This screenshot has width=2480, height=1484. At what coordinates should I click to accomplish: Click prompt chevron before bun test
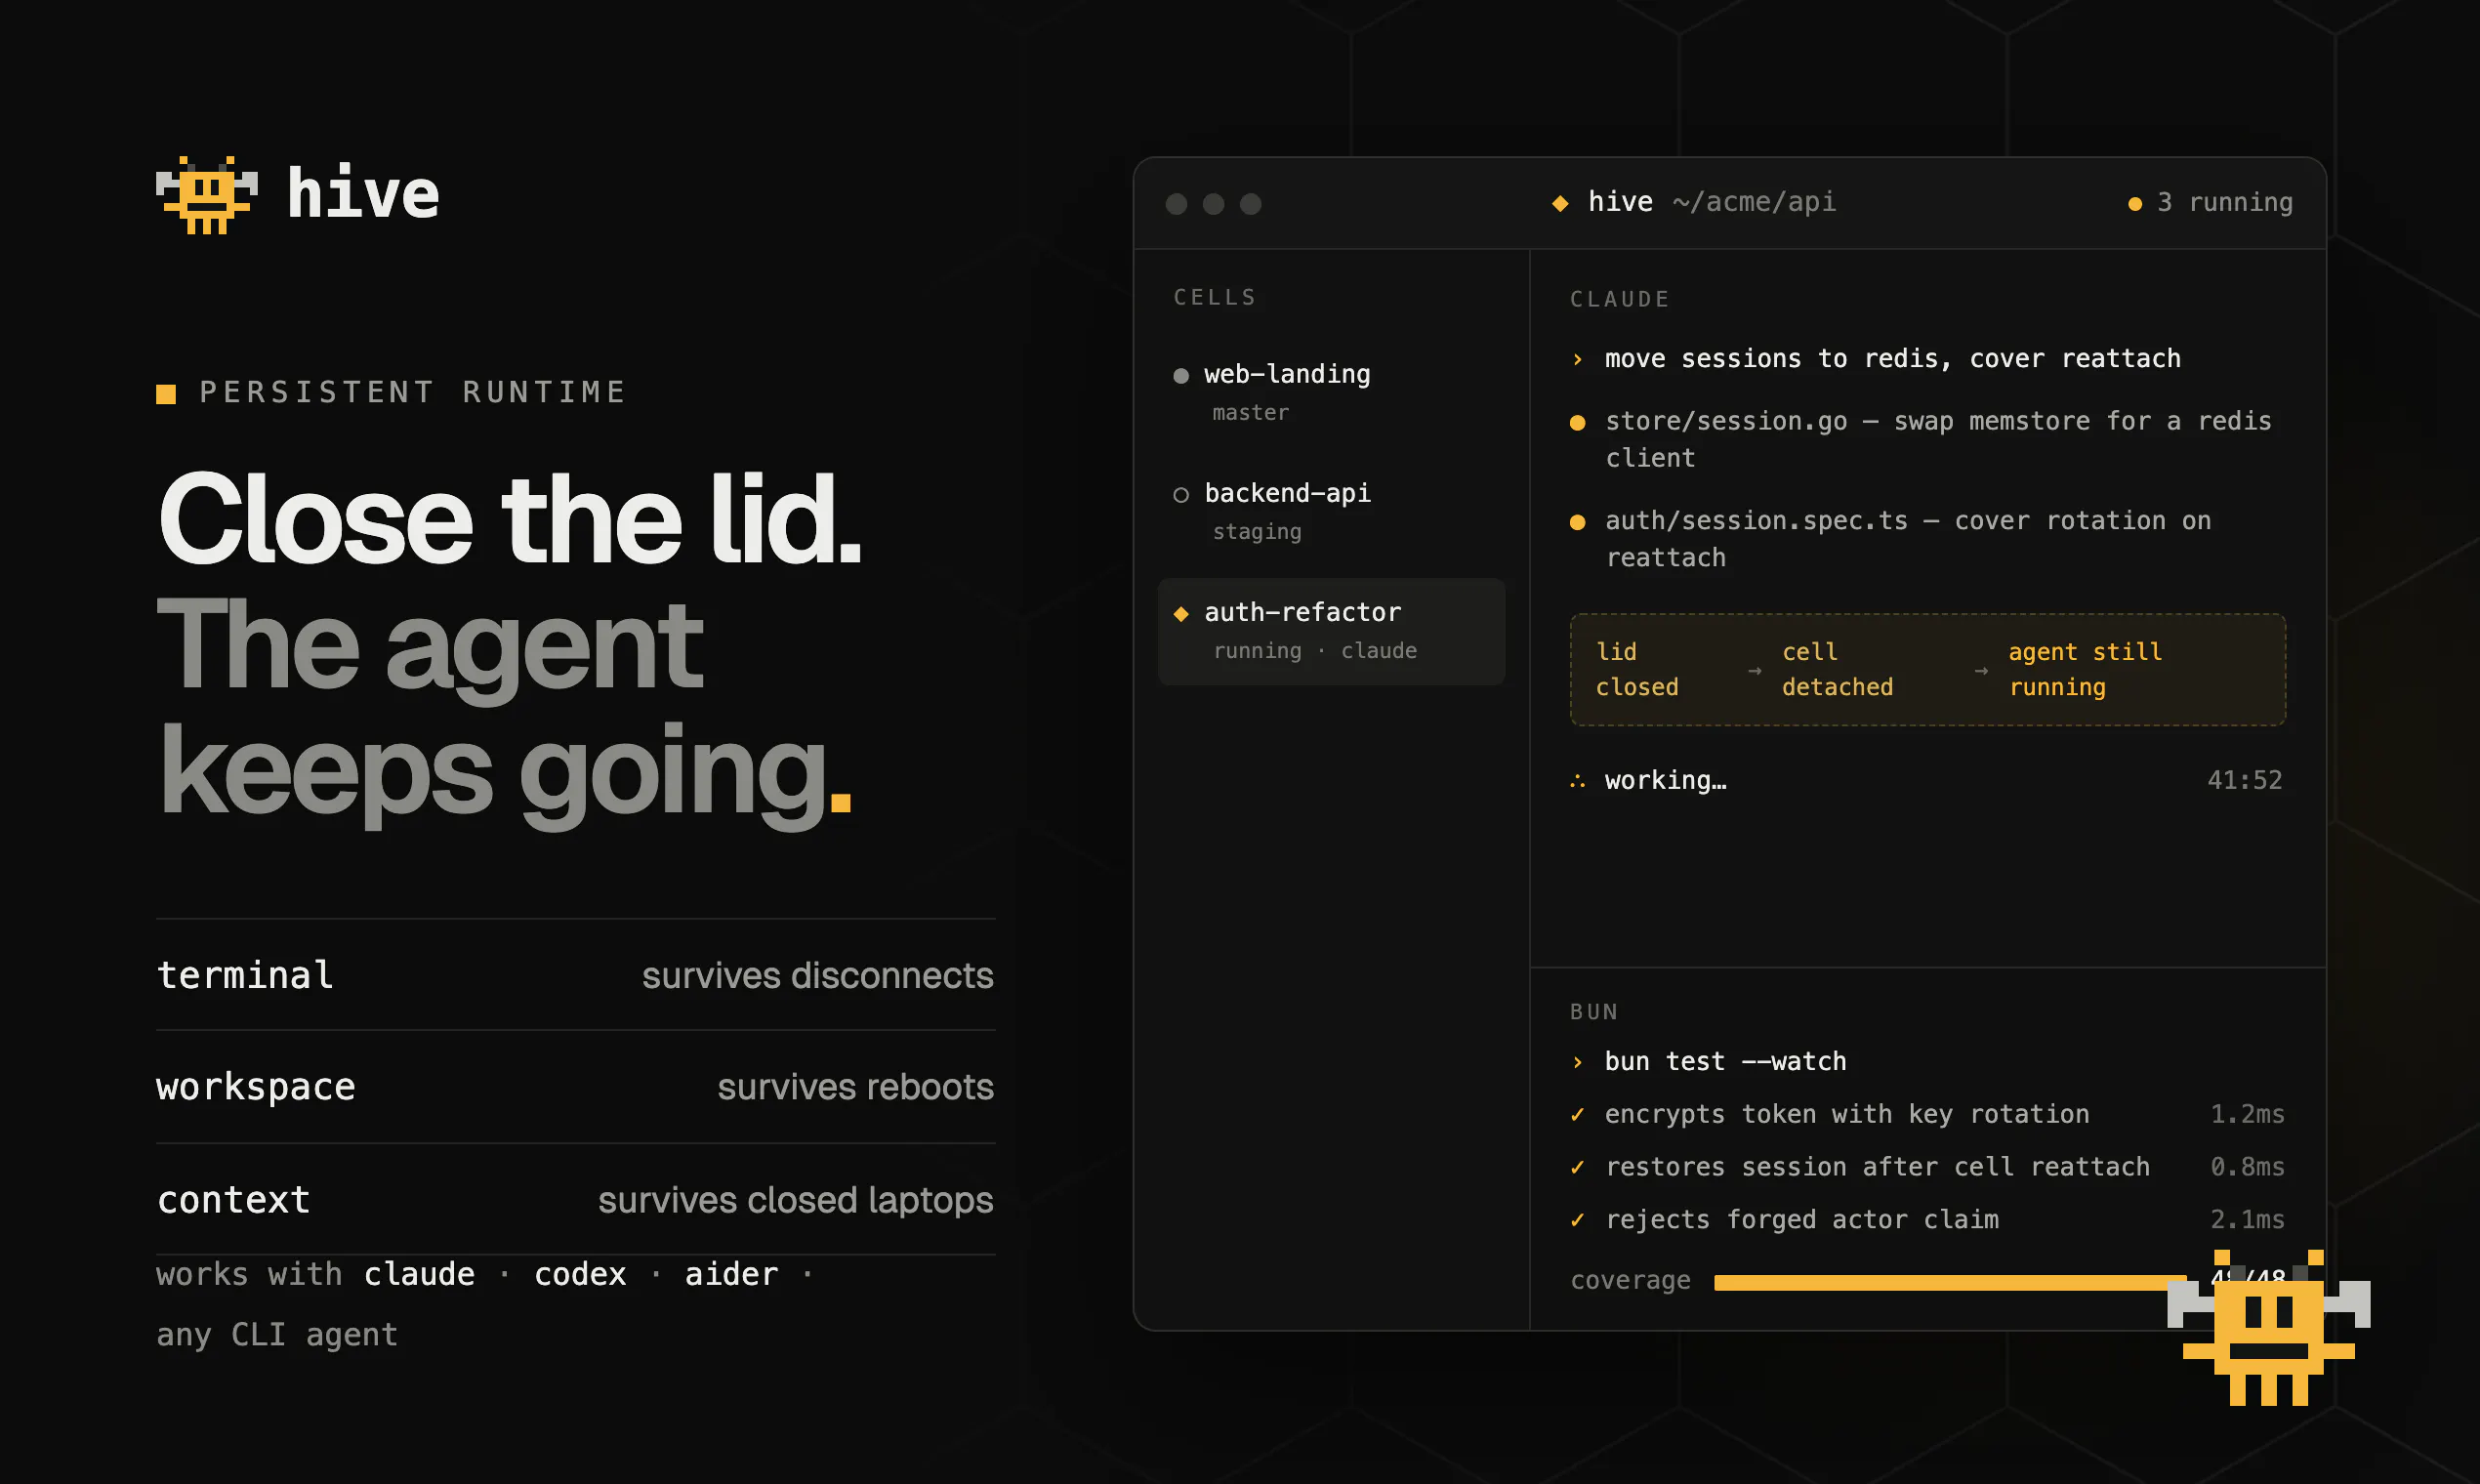click(1578, 1062)
